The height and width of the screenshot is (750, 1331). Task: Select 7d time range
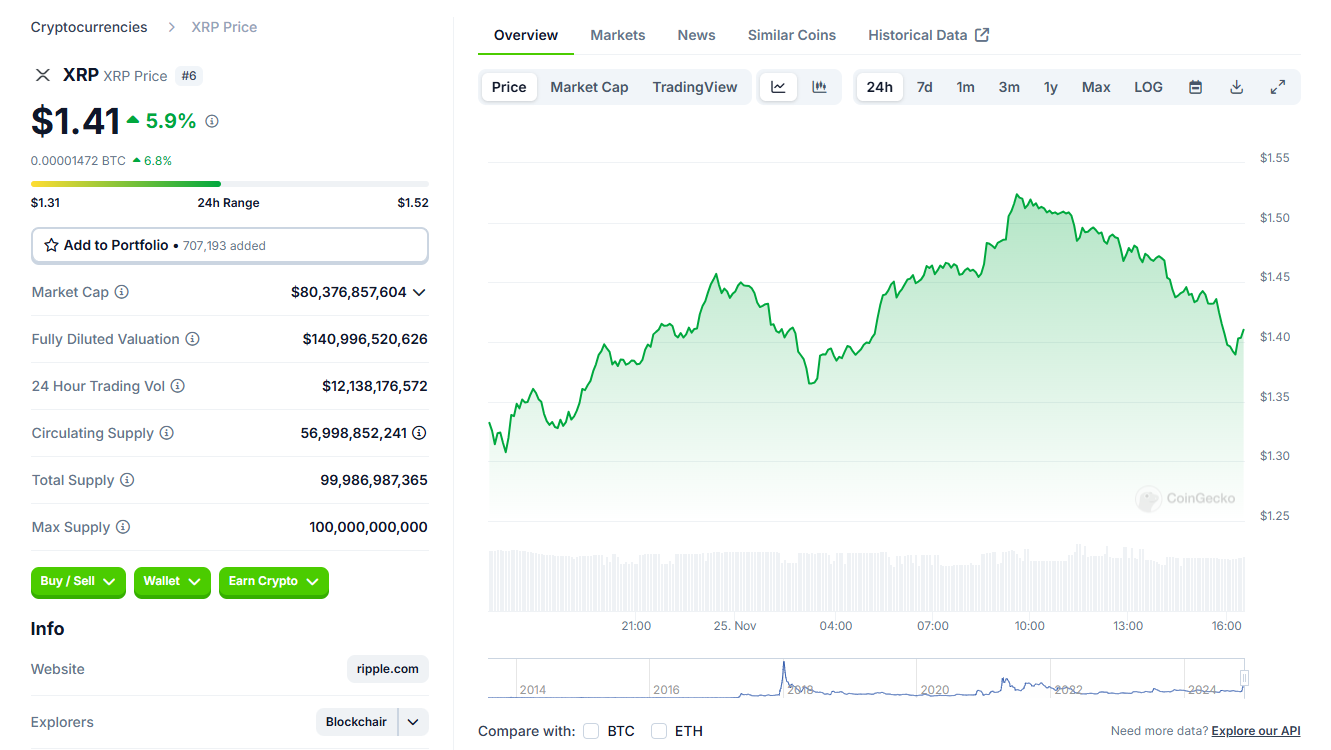(x=925, y=87)
